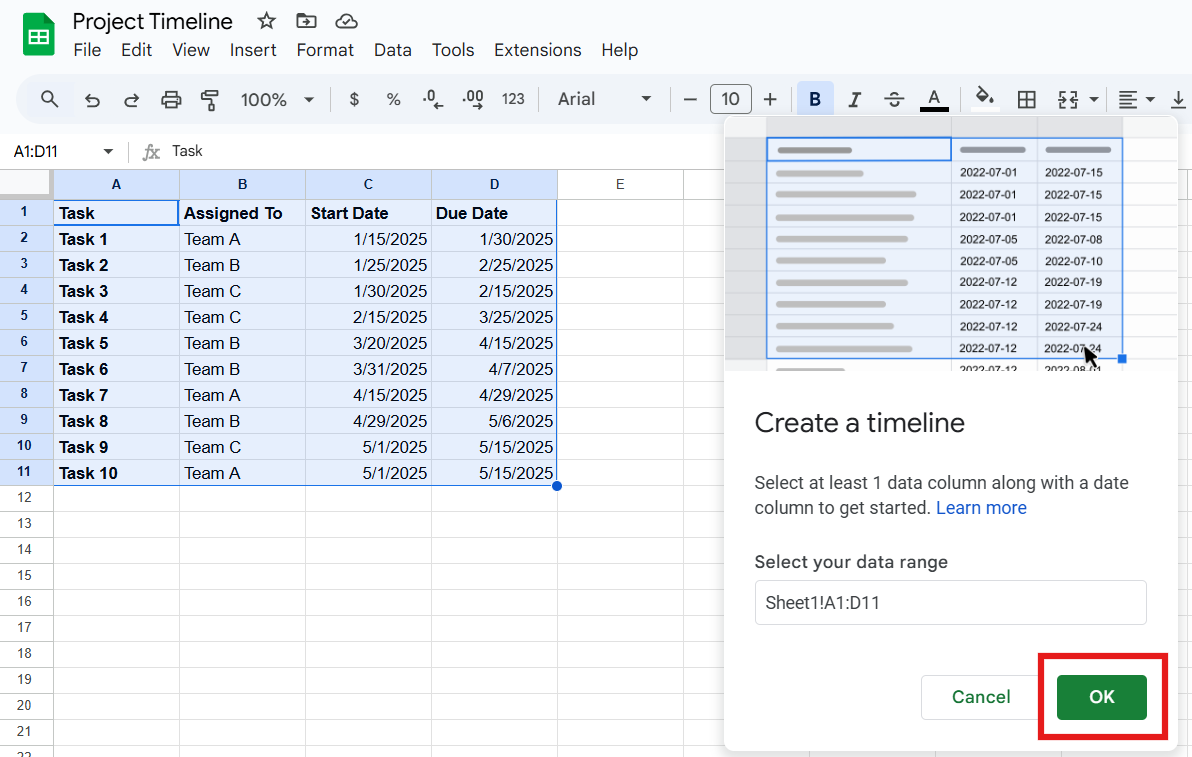Image resolution: width=1192 pixels, height=757 pixels.
Task: Open the text color picker
Action: tap(934, 99)
